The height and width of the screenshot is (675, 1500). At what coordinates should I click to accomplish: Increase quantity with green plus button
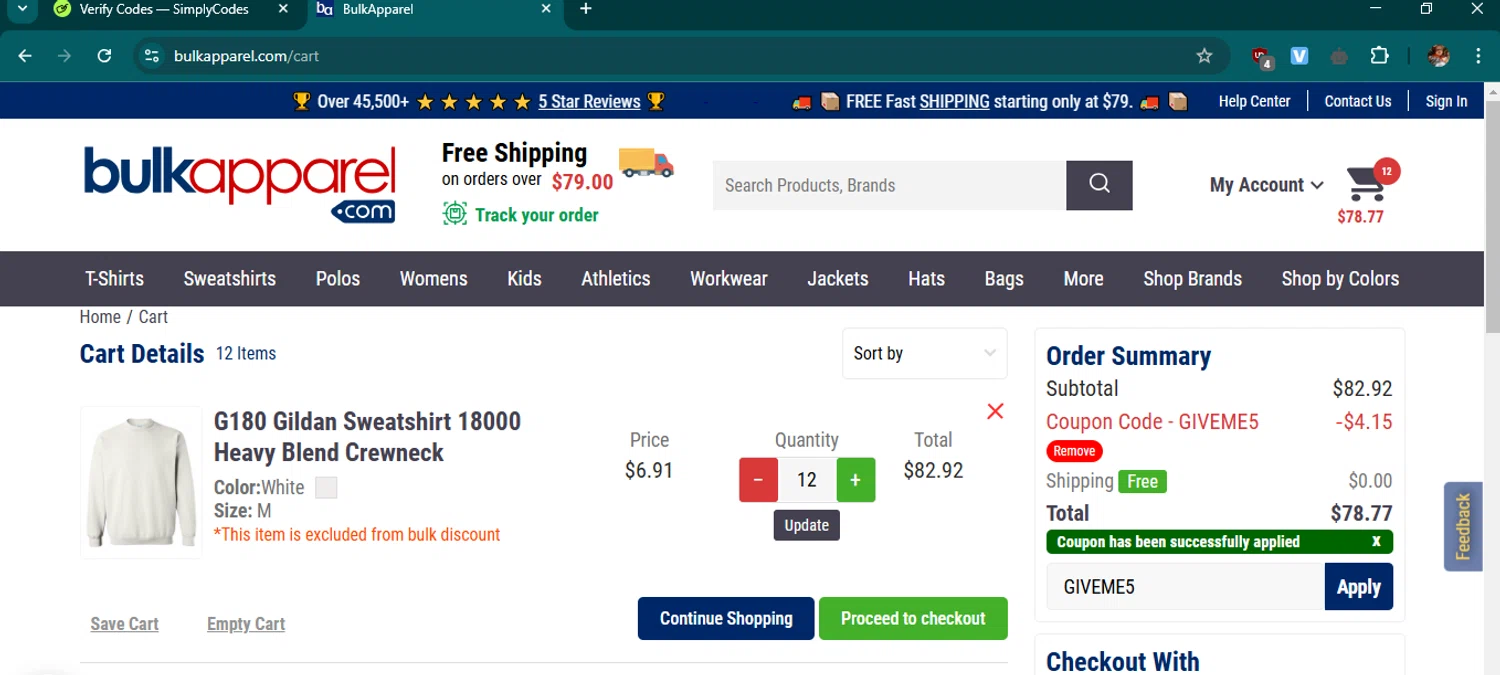(x=855, y=480)
